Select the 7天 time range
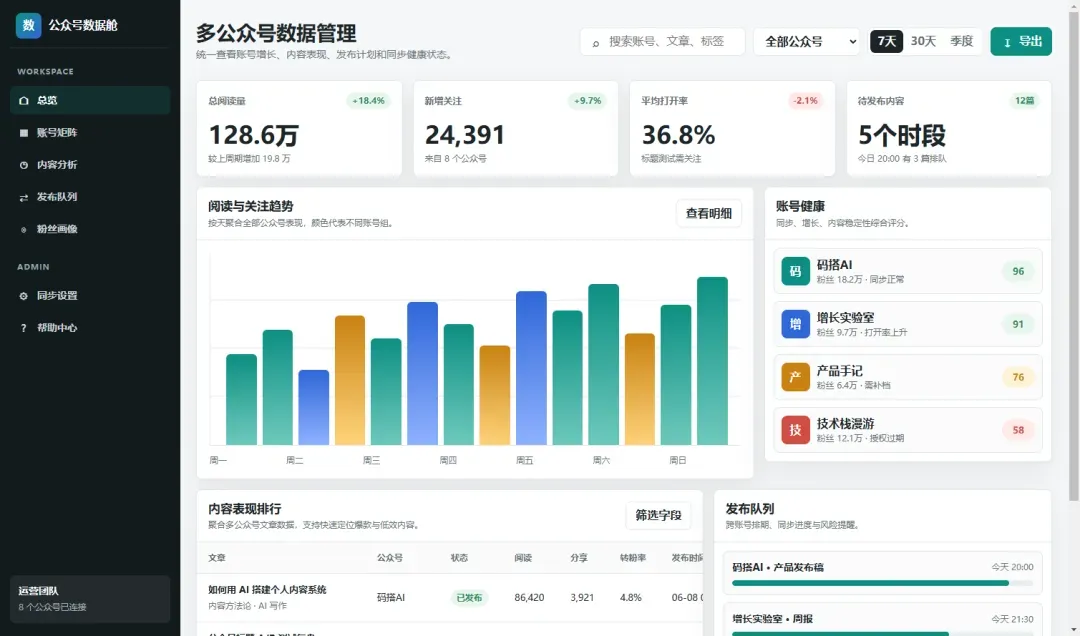Image resolution: width=1080 pixels, height=636 pixels. (886, 41)
